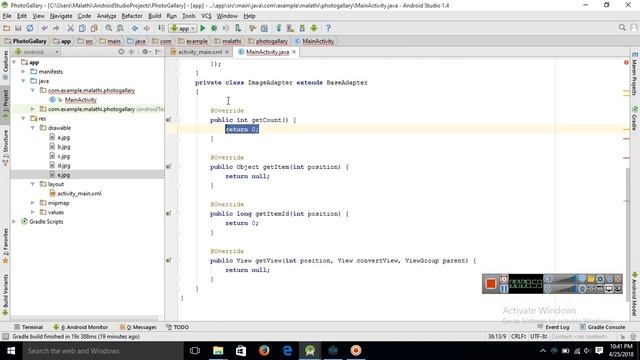Expand the manifests folder

(23, 71)
